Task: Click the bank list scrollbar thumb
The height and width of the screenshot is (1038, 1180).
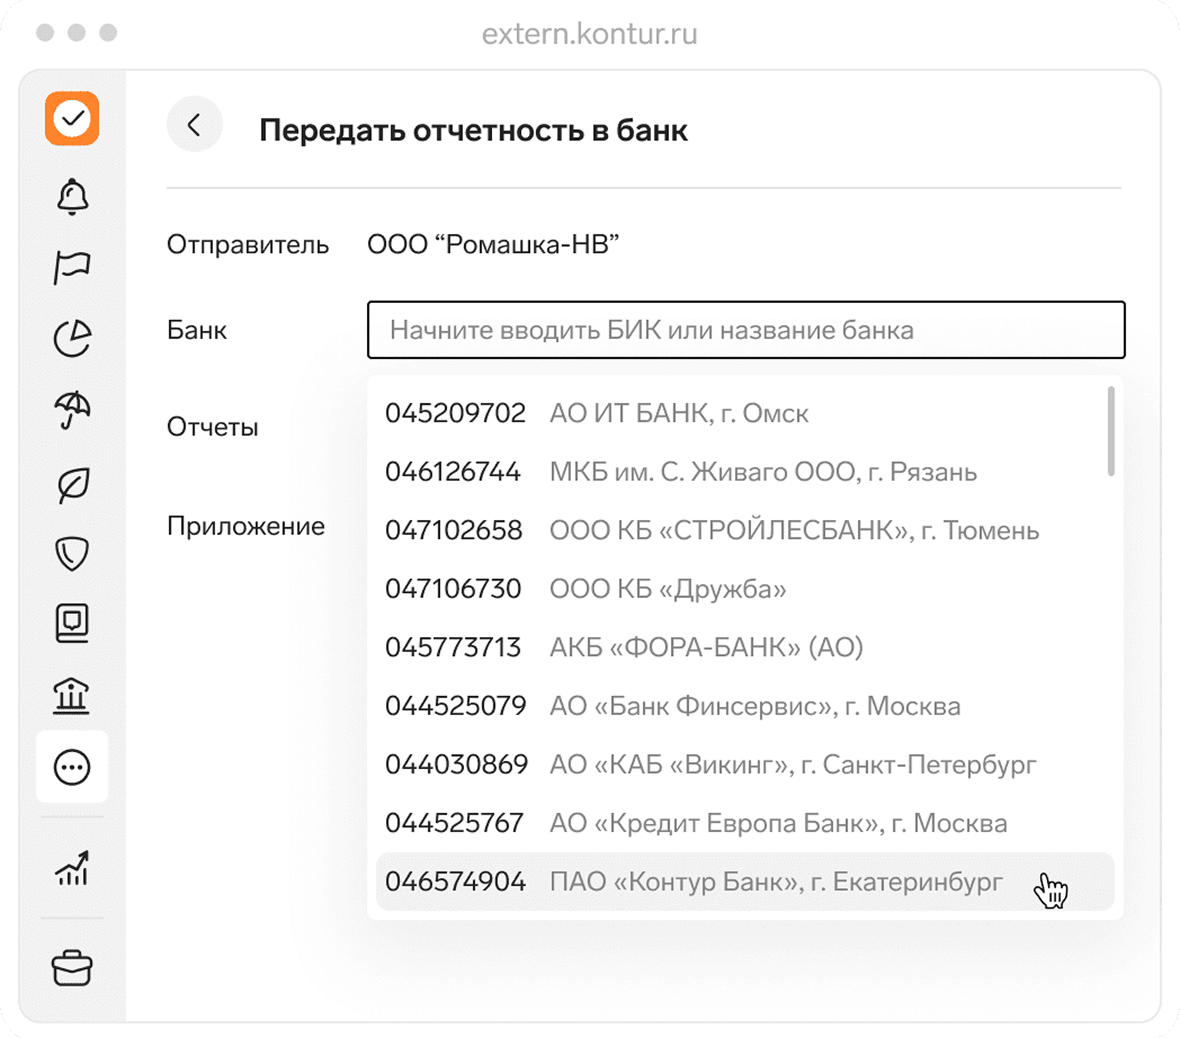Action: (x=1111, y=431)
